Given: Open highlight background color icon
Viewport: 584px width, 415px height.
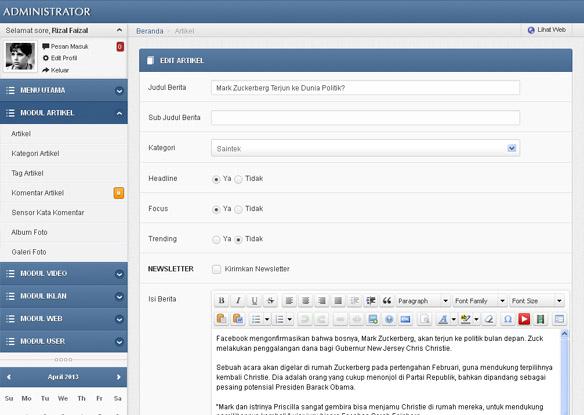Looking at the screenshot, I should coord(466,319).
